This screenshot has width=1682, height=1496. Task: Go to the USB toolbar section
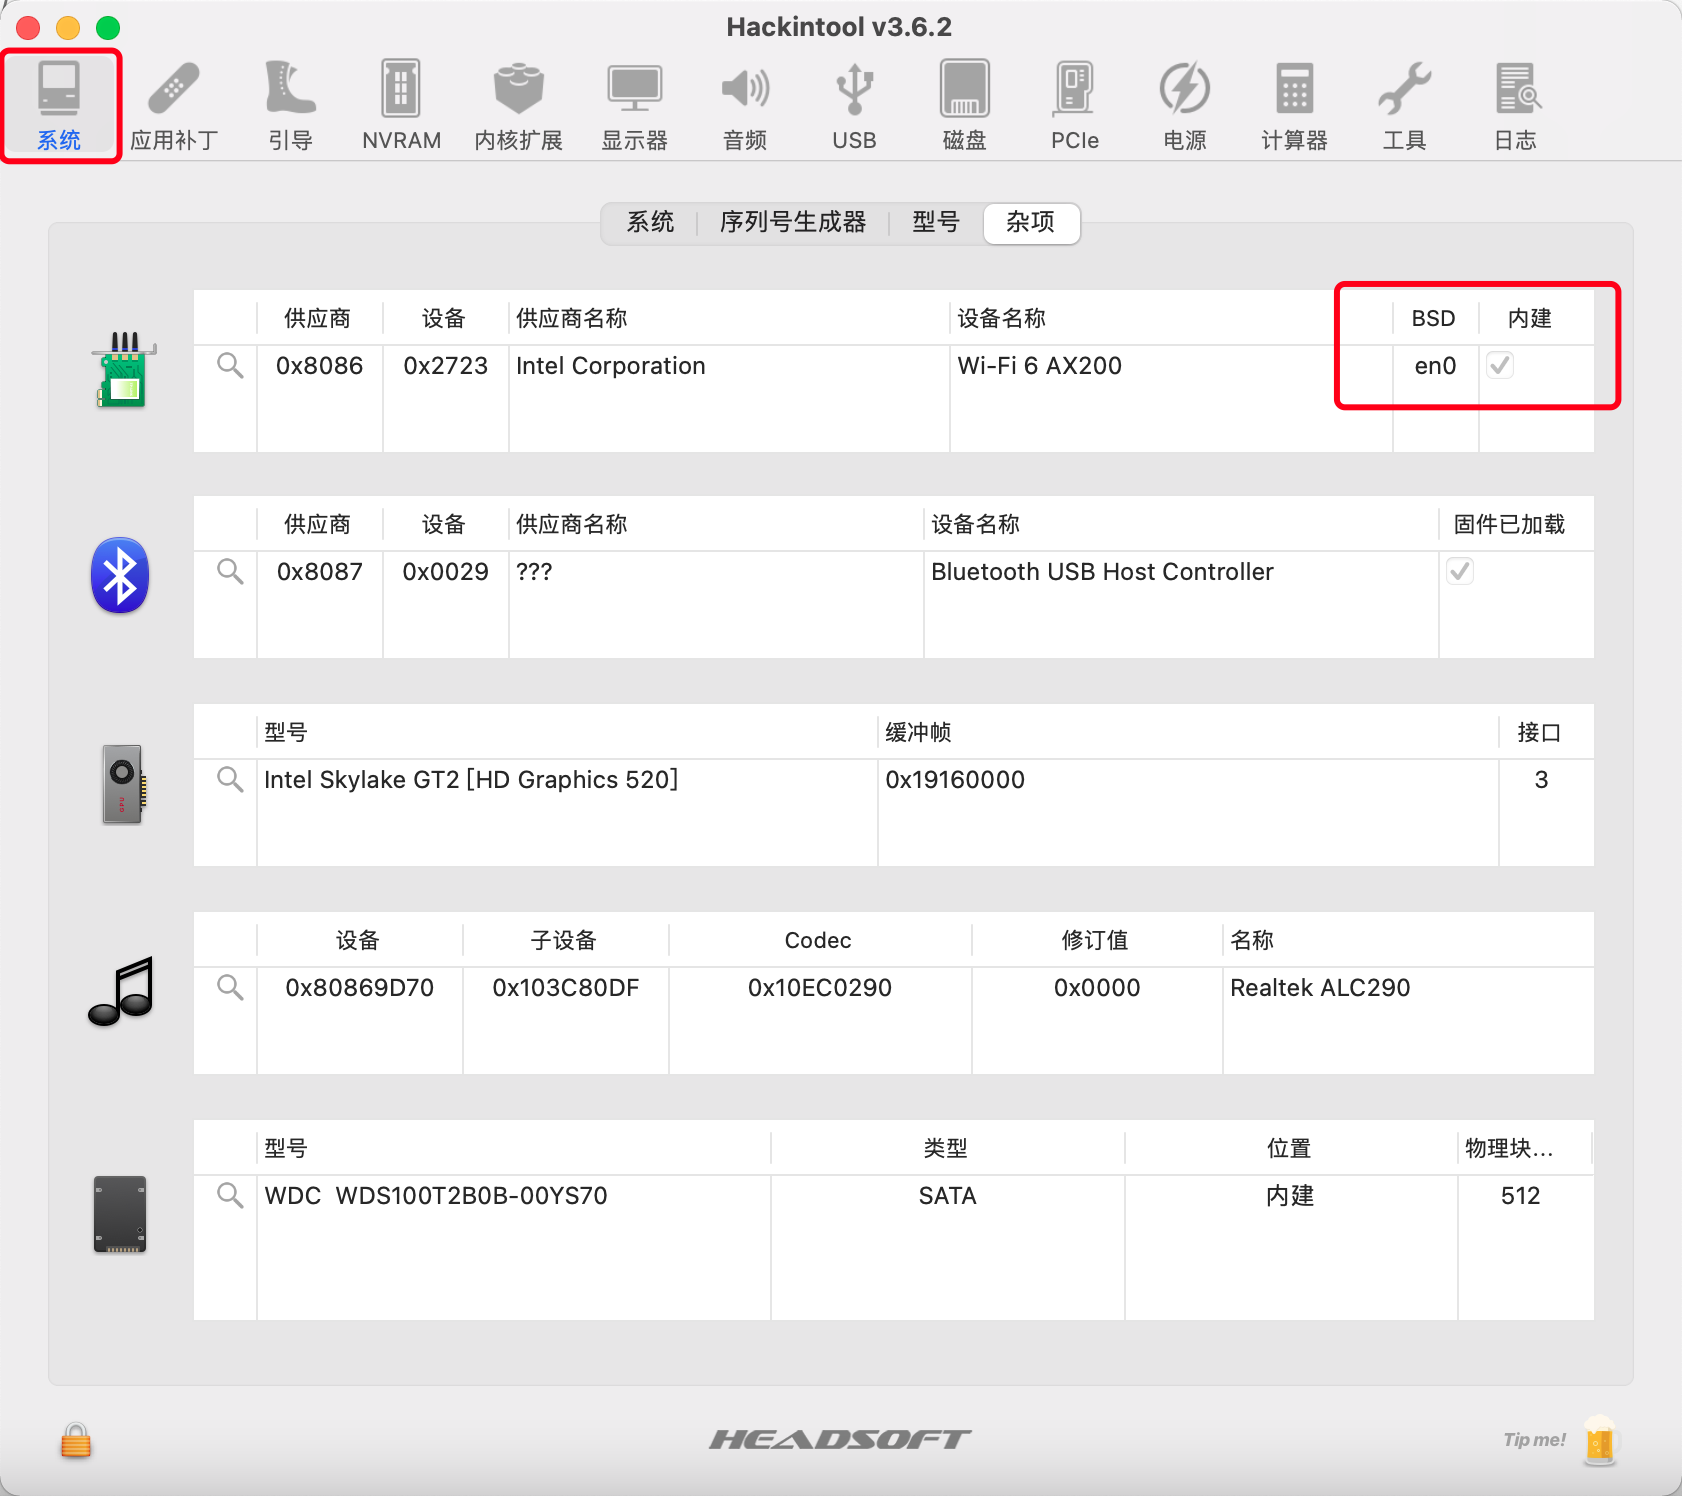(854, 105)
